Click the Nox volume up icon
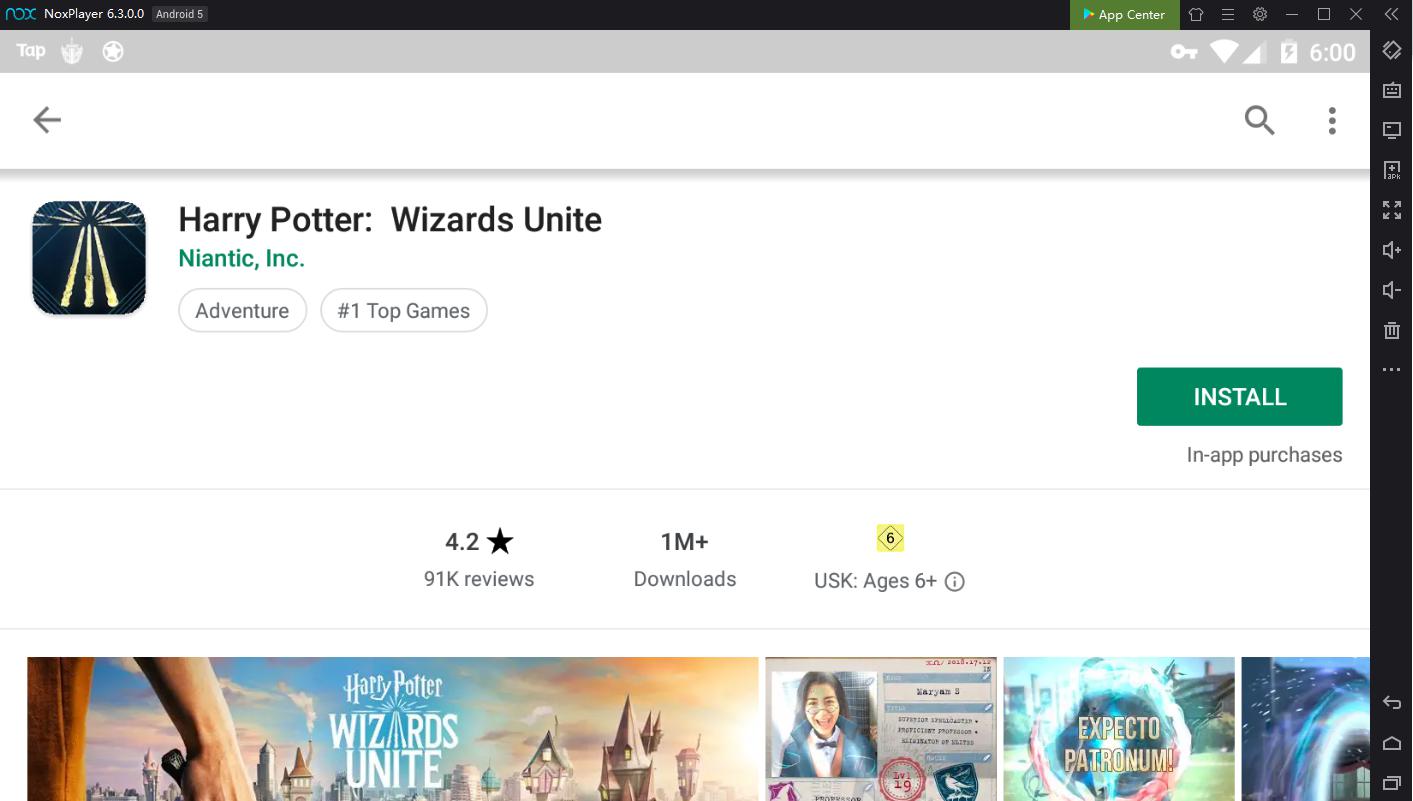The image size is (1413, 801). pyautogui.click(x=1391, y=250)
